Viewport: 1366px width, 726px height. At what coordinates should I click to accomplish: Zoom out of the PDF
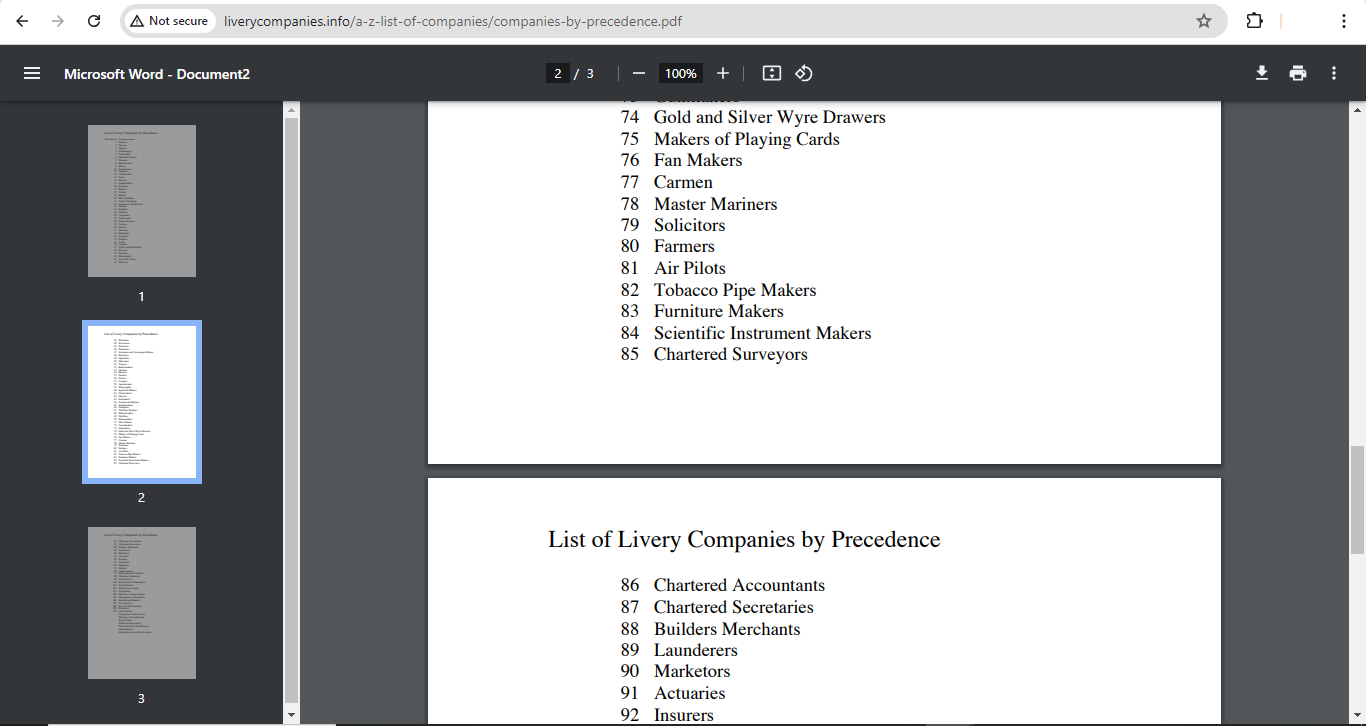(639, 73)
